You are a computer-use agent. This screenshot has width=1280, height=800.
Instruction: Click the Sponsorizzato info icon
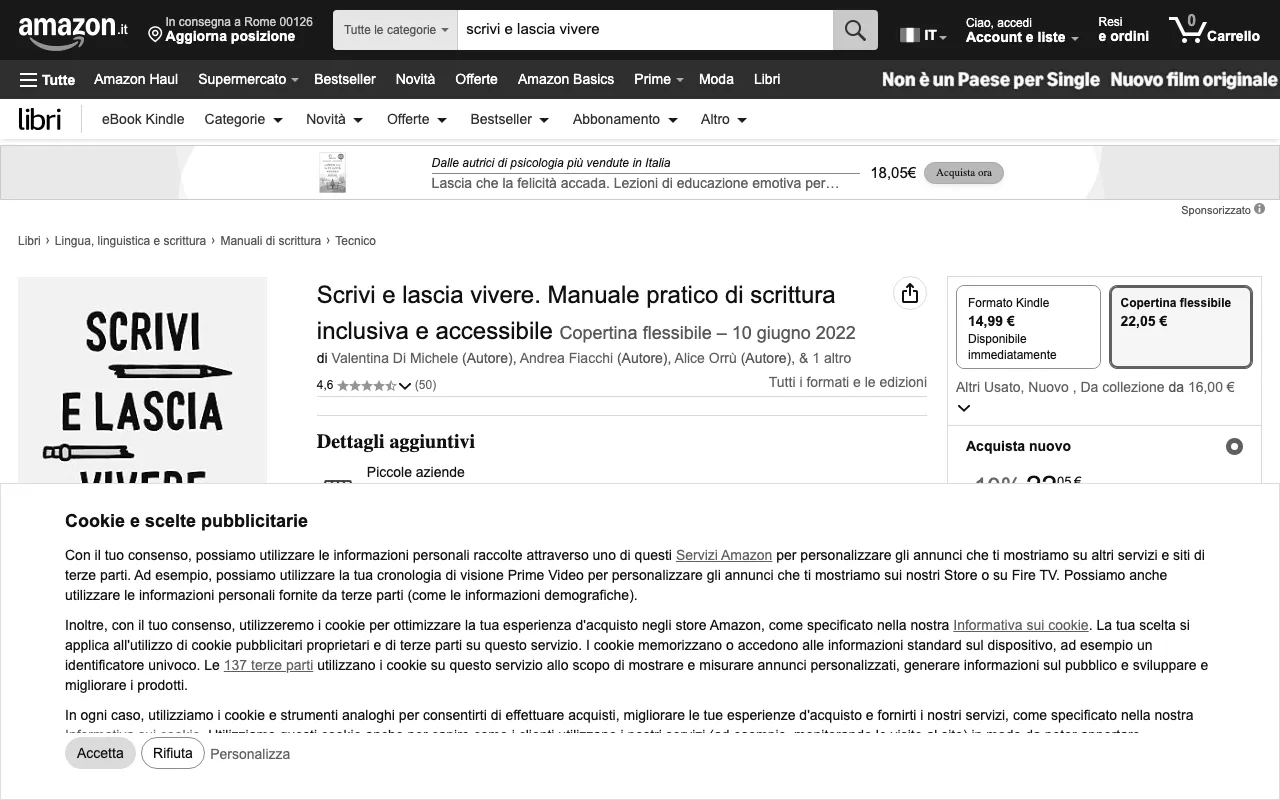1259,209
